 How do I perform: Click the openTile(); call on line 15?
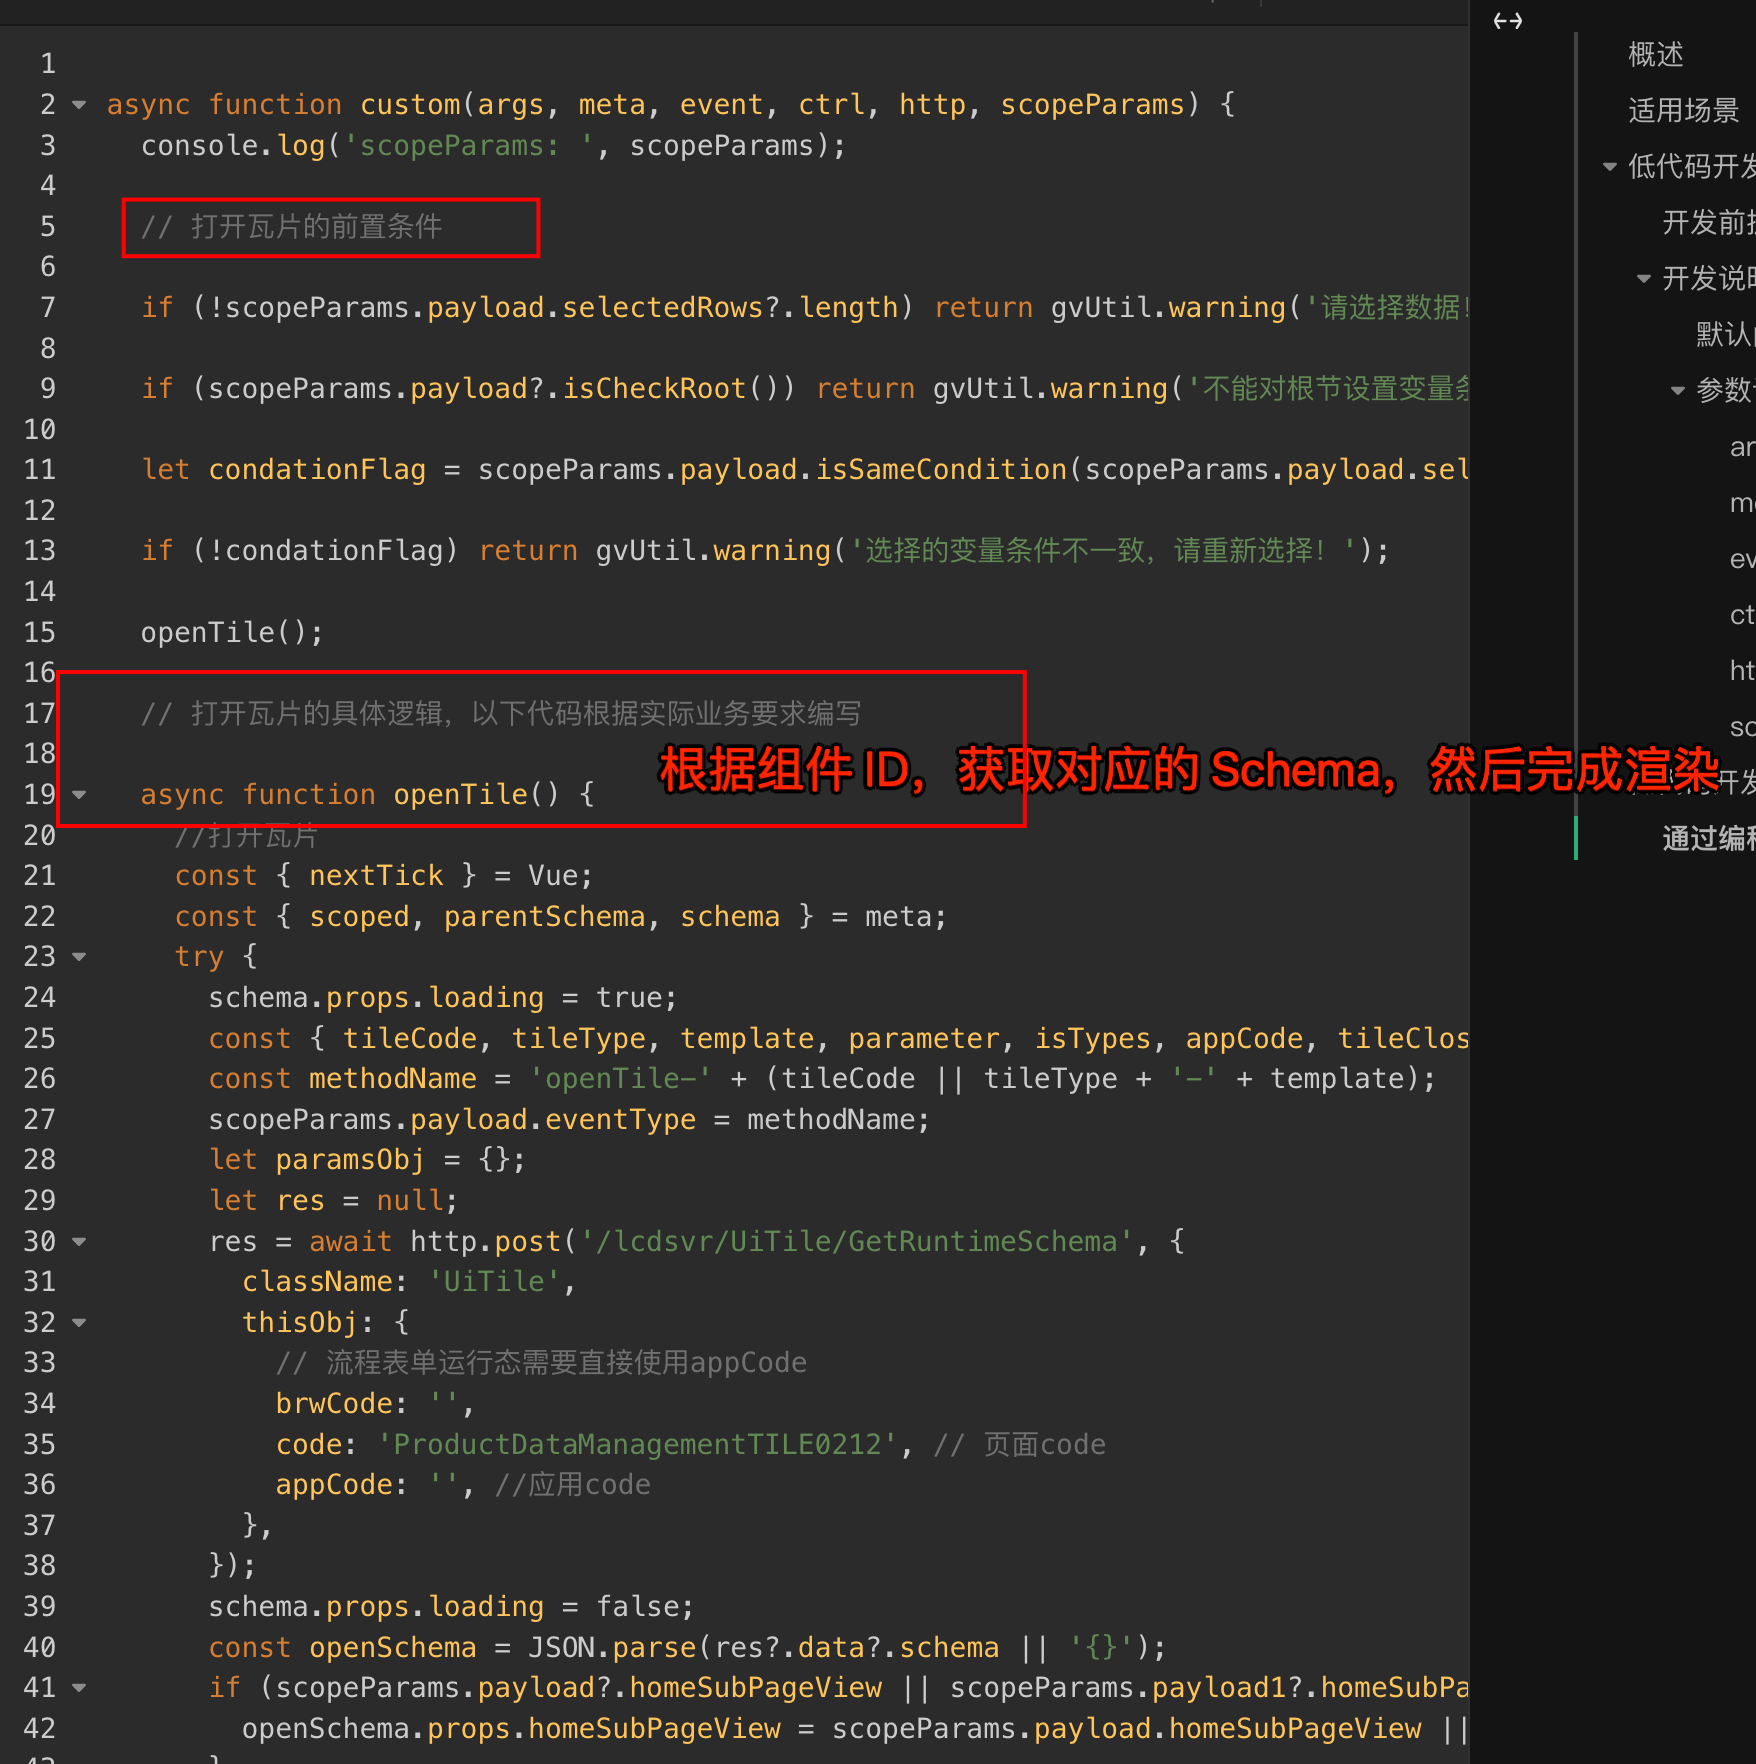(x=232, y=632)
